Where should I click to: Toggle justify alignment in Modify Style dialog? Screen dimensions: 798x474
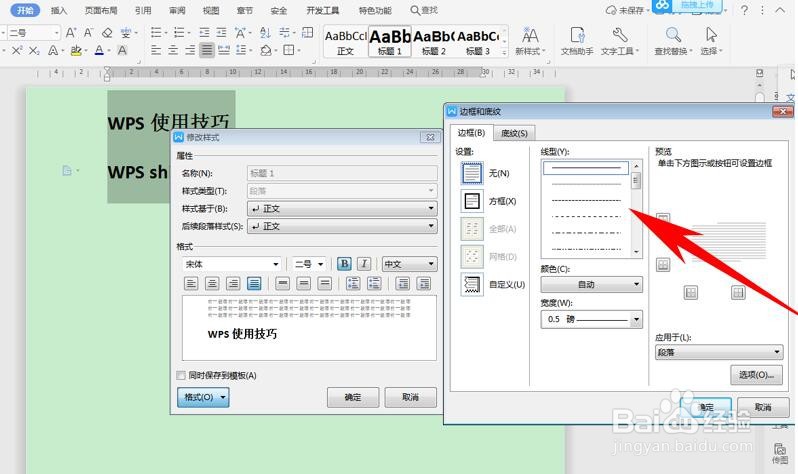[x=254, y=284]
